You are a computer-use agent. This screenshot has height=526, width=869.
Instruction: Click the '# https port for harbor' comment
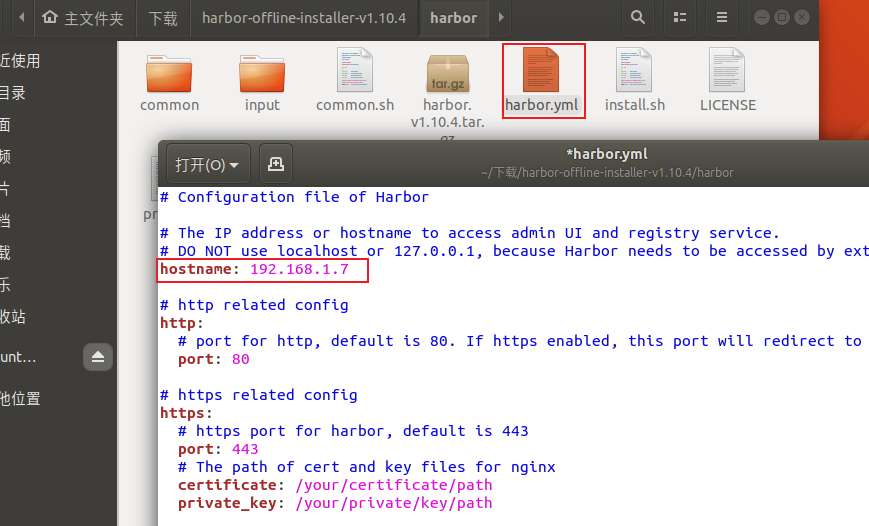tap(353, 431)
